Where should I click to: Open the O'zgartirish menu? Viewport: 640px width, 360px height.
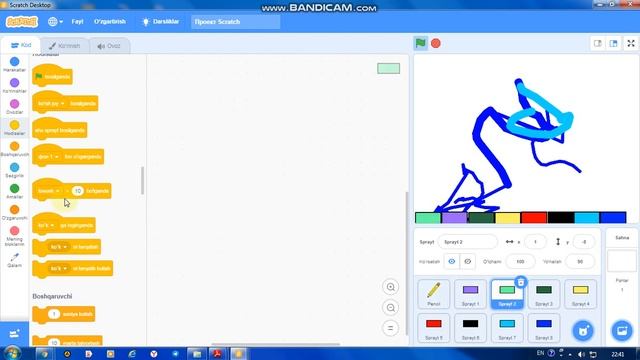(x=110, y=22)
